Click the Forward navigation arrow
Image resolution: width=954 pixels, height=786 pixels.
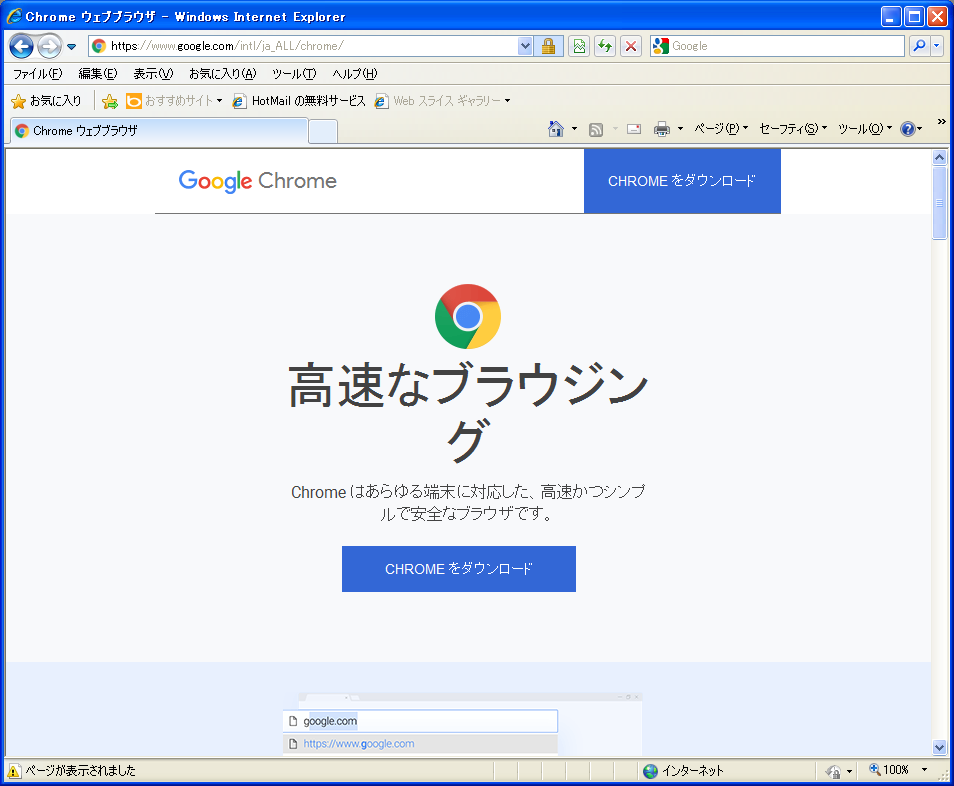[x=49, y=46]
